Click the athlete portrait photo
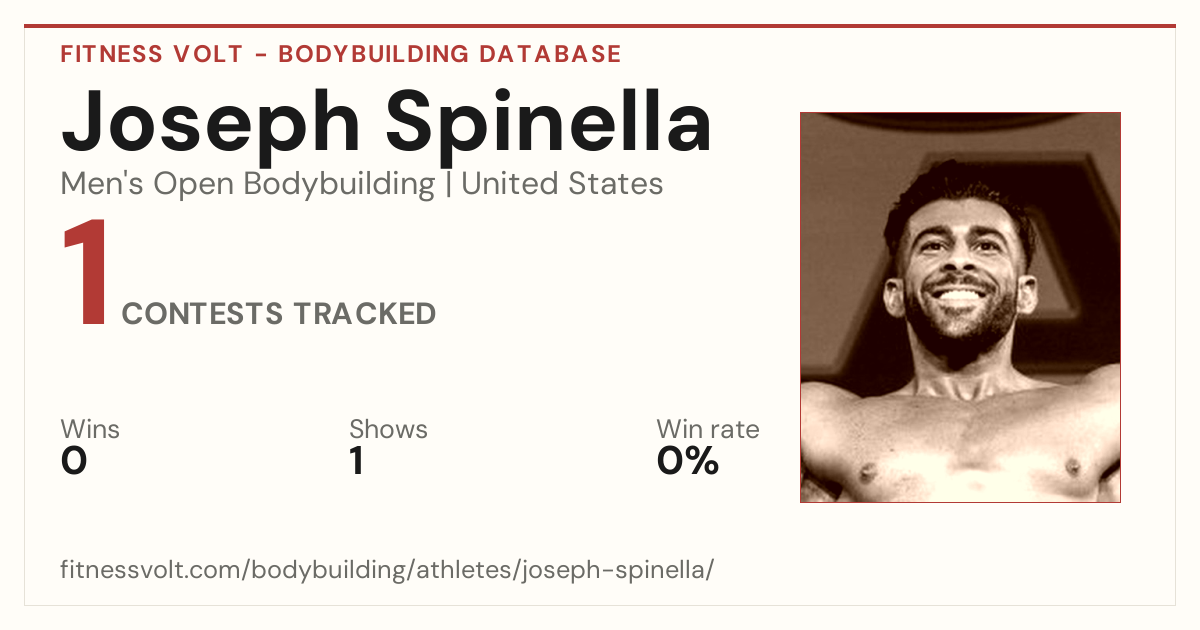Viewport: 1200px width, 630px height. (960, 307)
